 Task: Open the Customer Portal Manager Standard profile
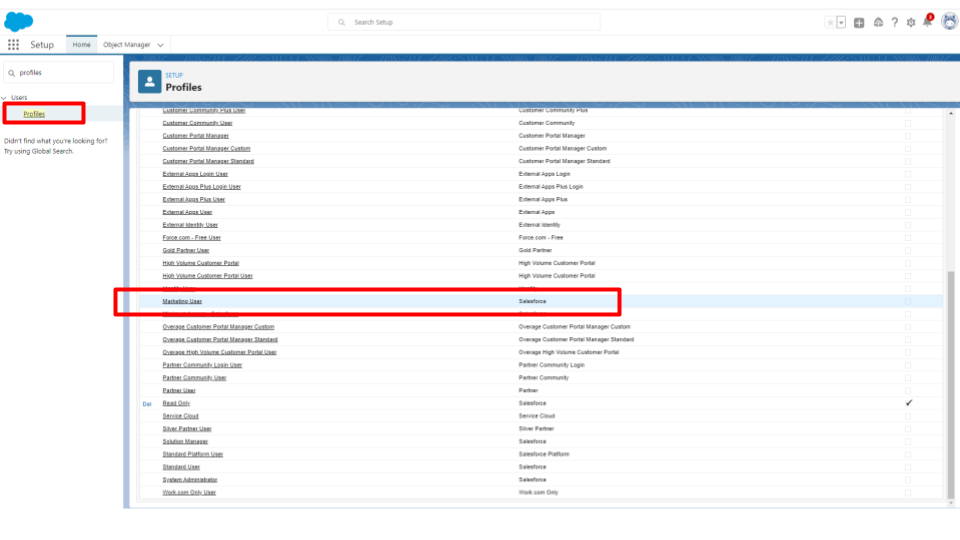pos(208,162)
